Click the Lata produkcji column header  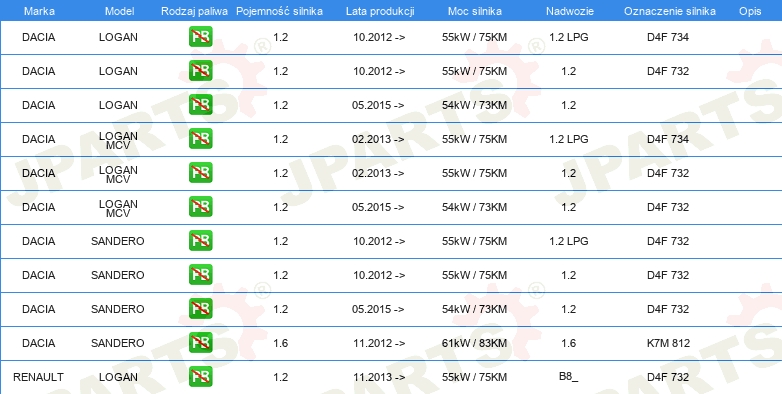pyautogui.click(x=380, y=11)
